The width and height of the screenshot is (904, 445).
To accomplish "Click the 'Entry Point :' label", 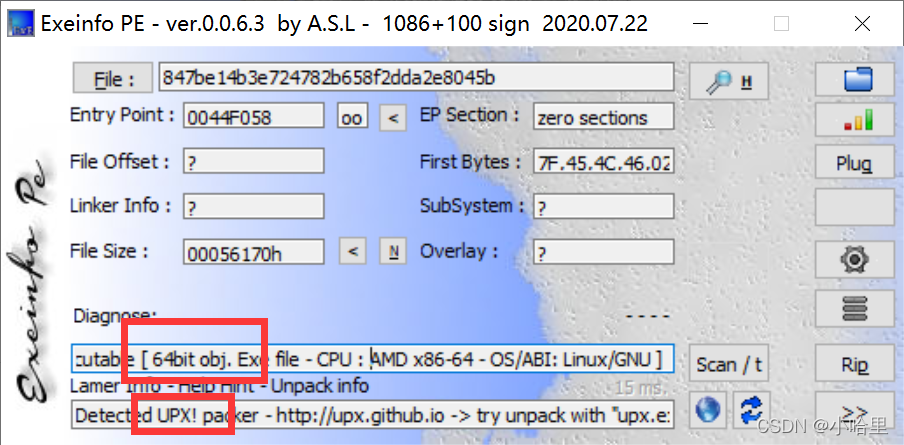I will coord(122,115).
